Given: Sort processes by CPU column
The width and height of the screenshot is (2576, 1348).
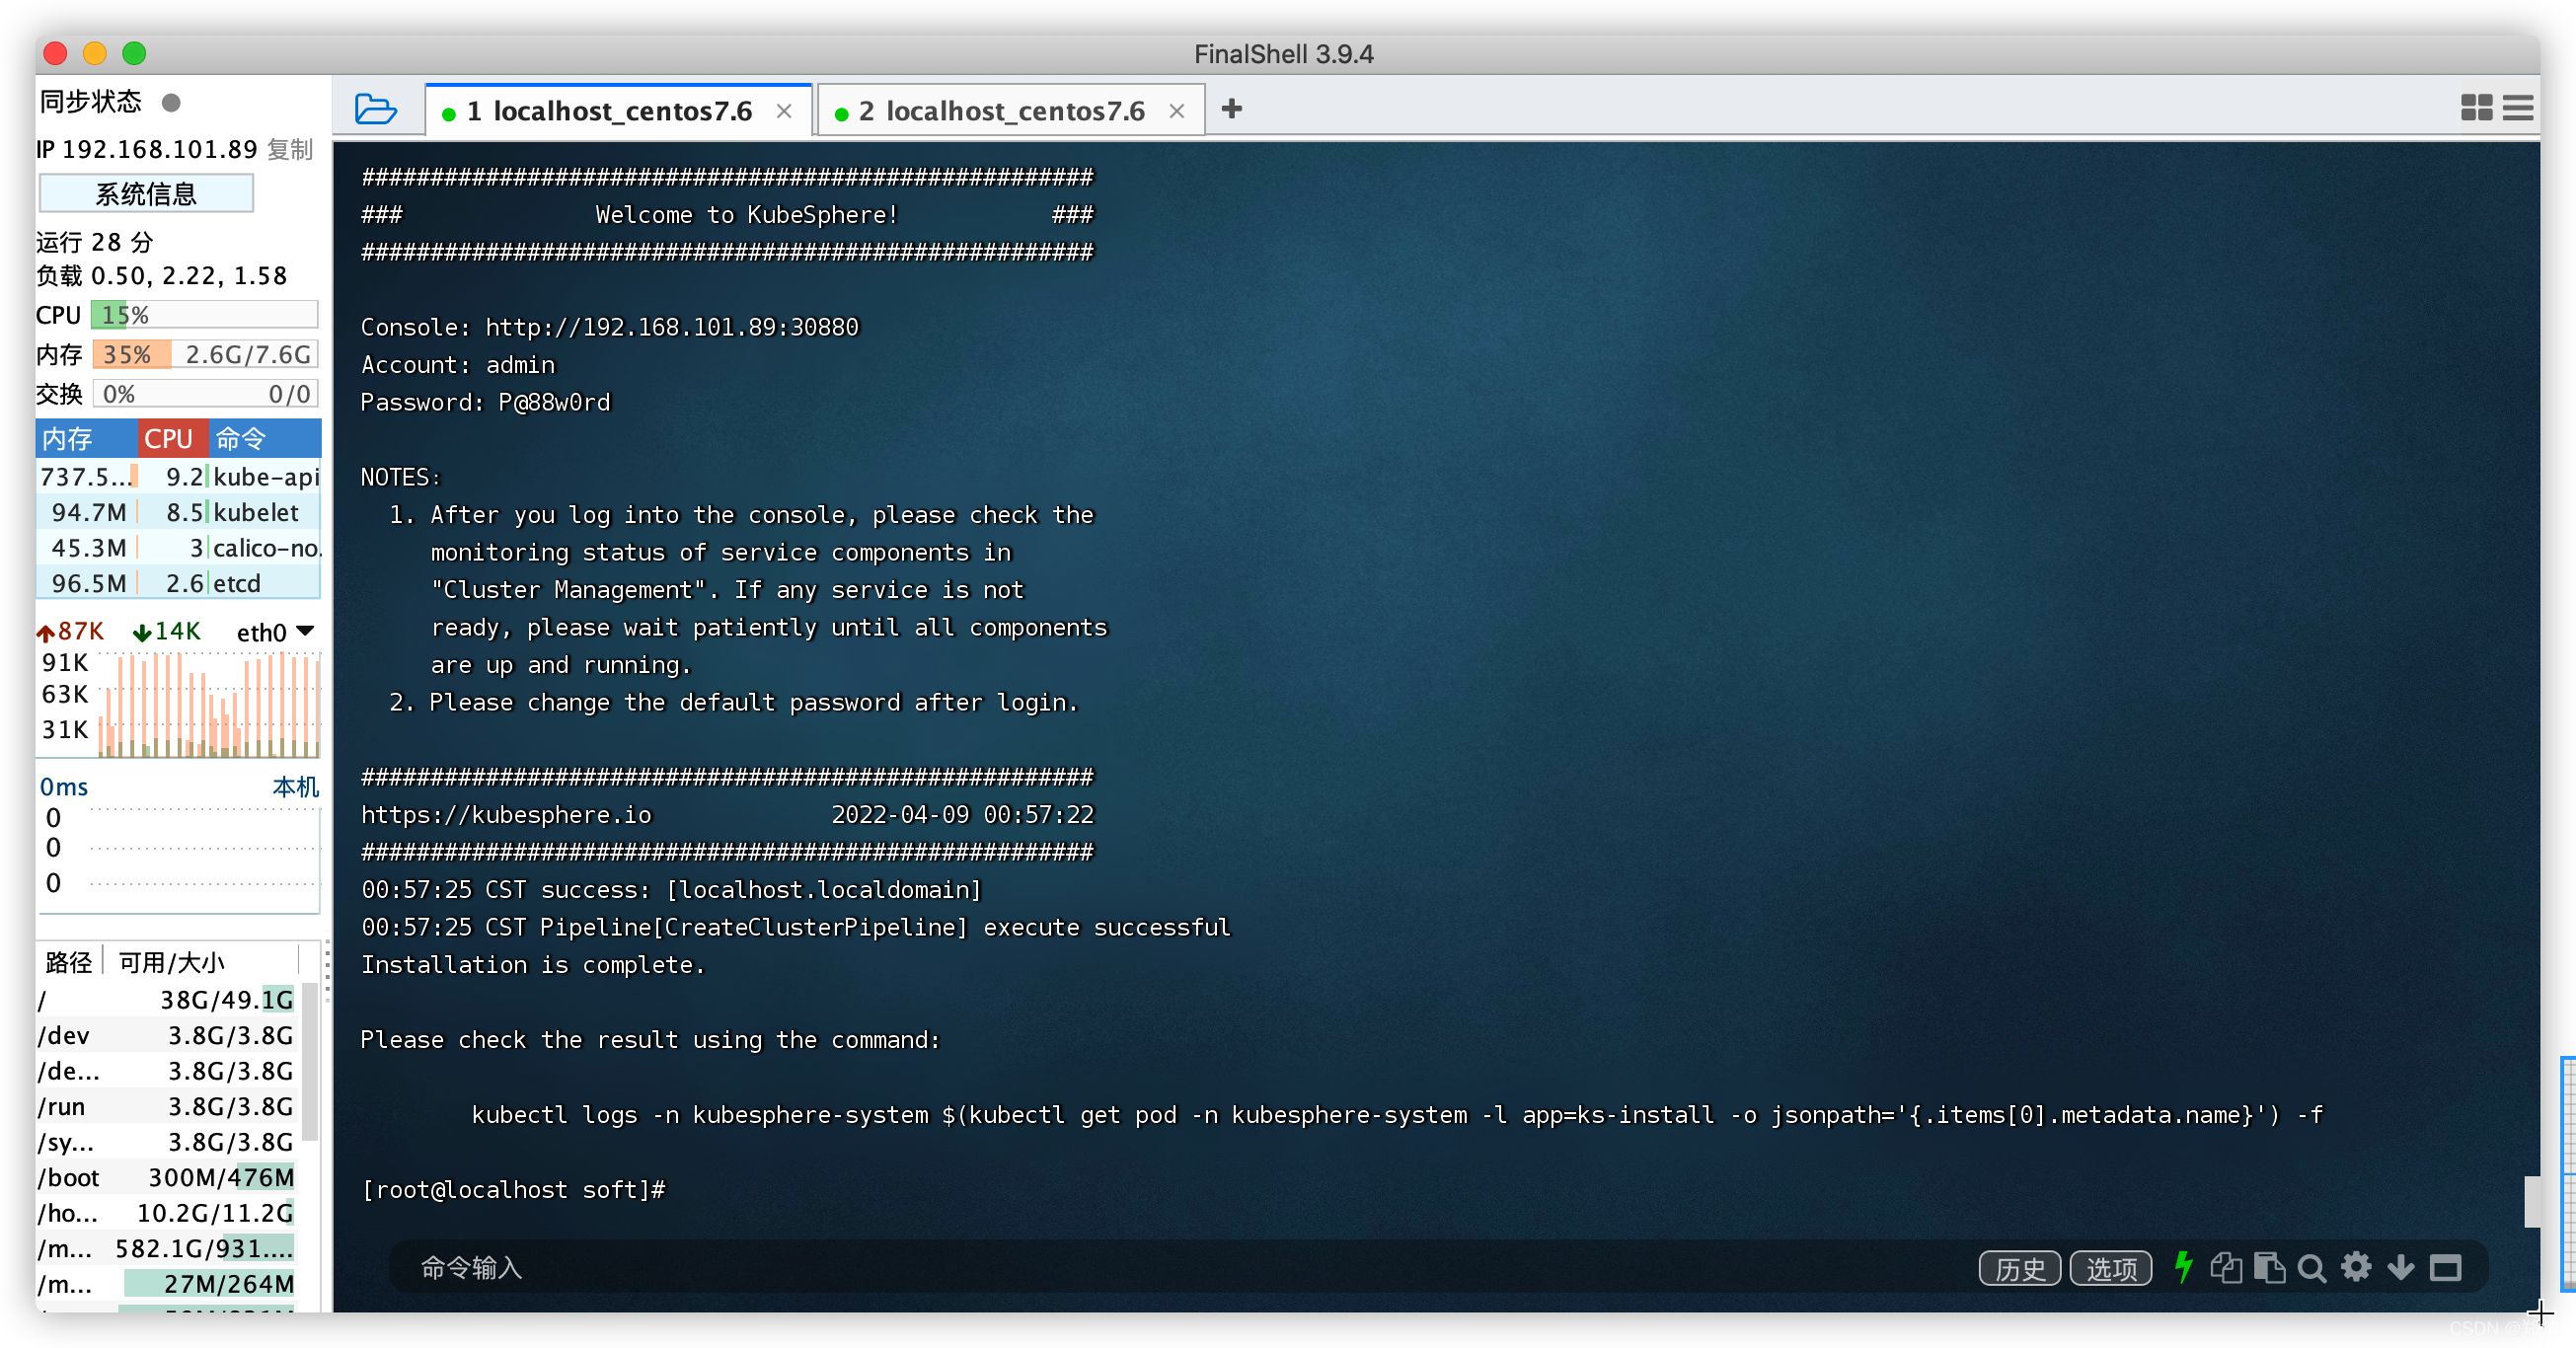Looking at the screenshot, I should click(168, 438).
